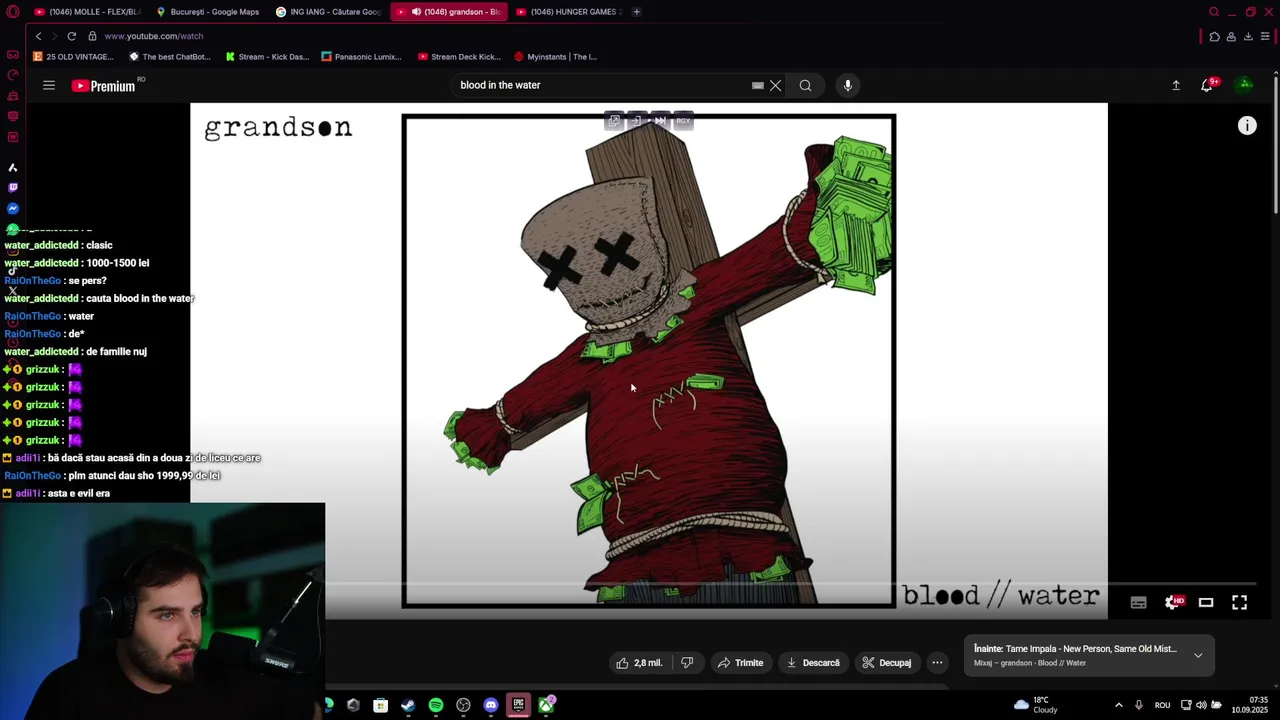Open browser downloads icon
This screenshot has height=720, width=1280.
[x=1248, y=36]
